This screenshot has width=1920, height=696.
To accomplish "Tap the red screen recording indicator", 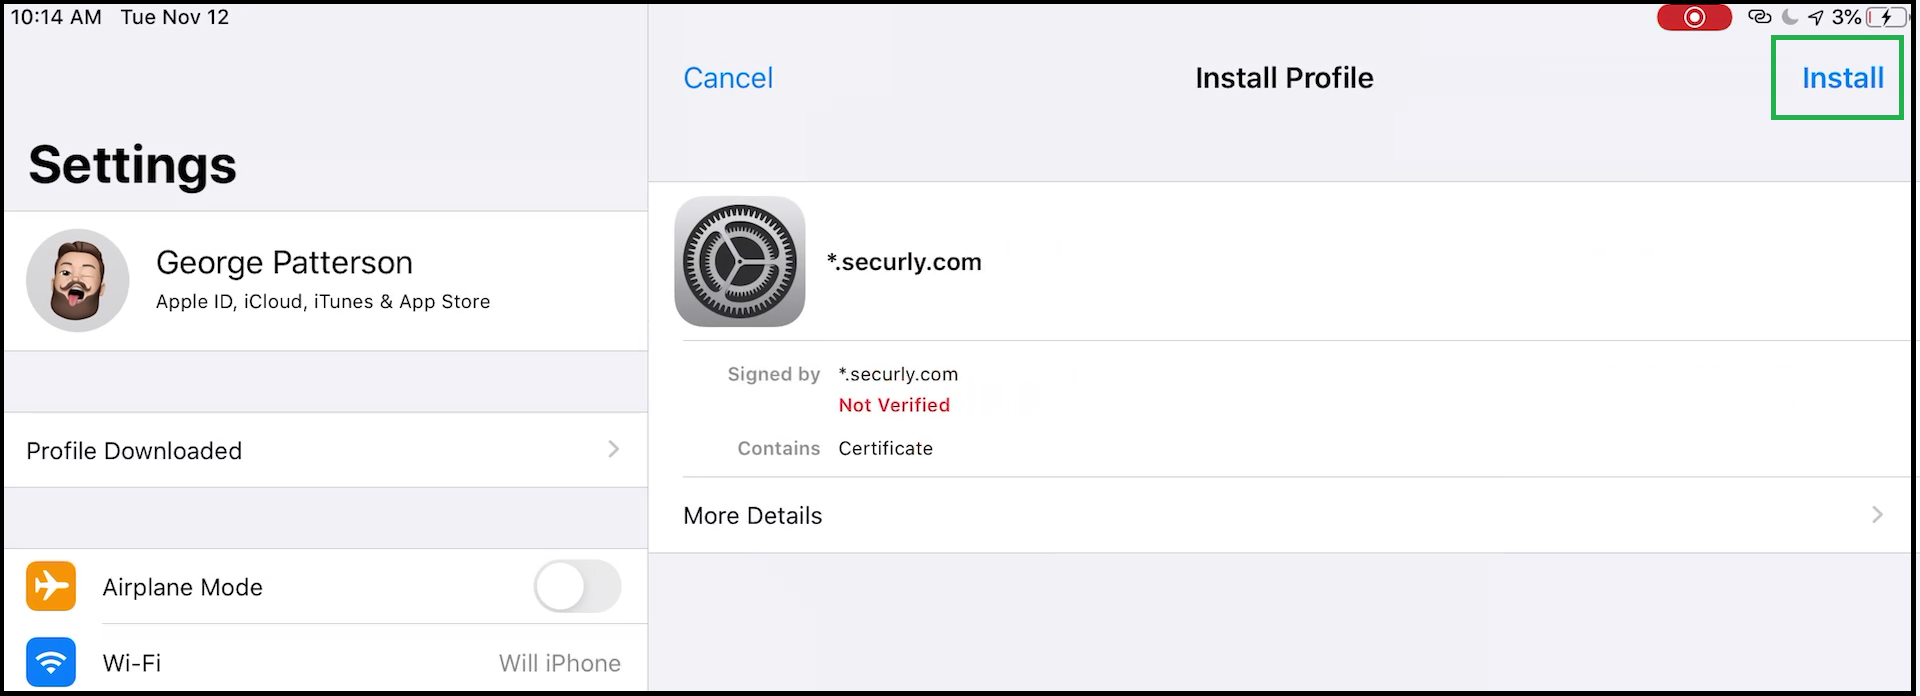I will coord(1694,17).
